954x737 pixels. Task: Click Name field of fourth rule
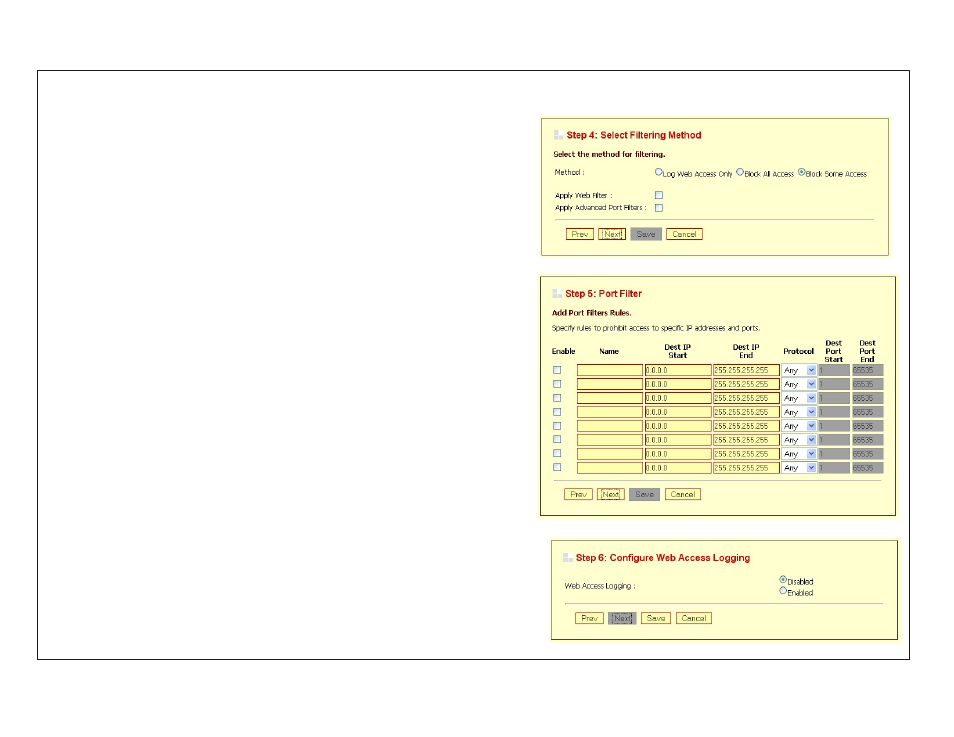(610, 412)
